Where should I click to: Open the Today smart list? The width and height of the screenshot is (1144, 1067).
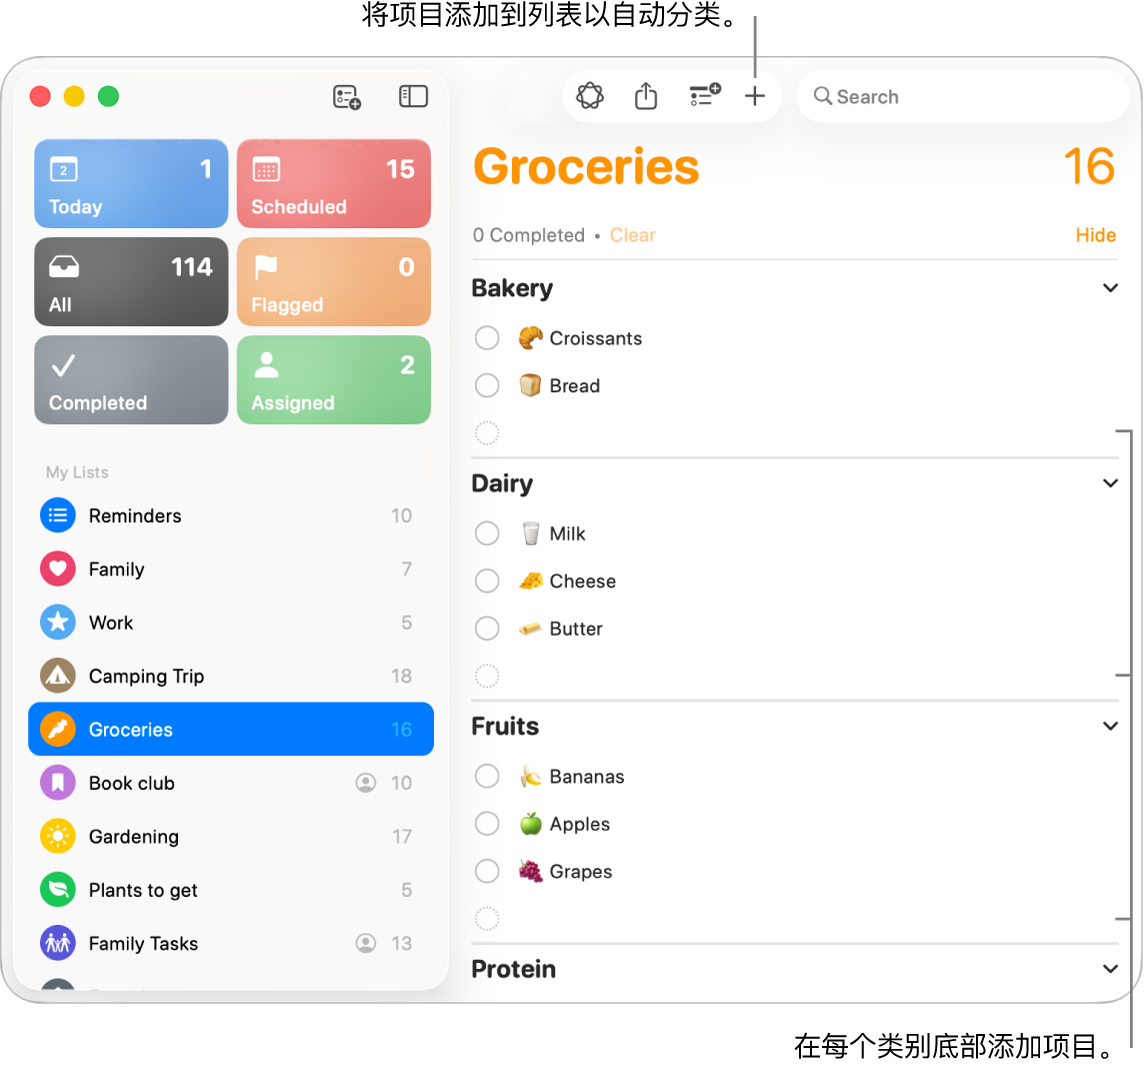tap(131, 184)
